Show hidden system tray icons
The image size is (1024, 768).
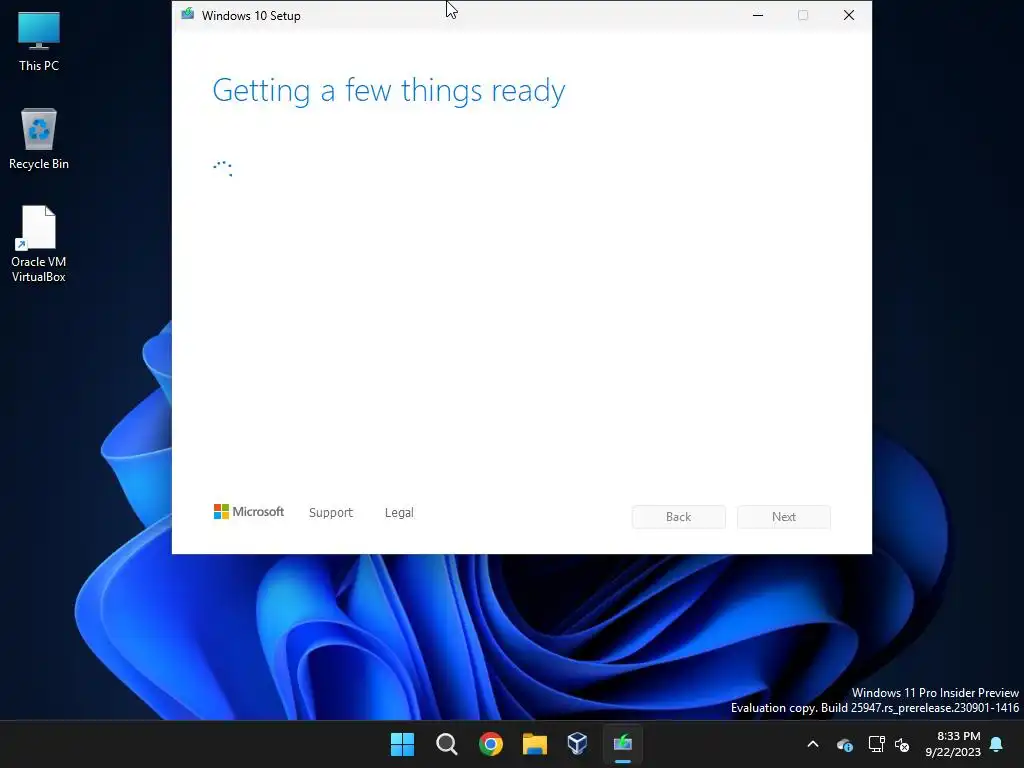coord(813,744)
